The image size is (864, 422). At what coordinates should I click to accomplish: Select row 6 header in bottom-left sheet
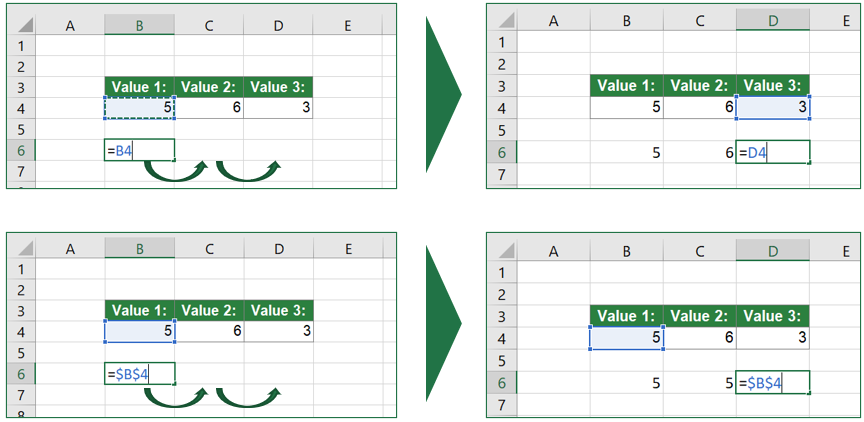(x=21, y=374)
